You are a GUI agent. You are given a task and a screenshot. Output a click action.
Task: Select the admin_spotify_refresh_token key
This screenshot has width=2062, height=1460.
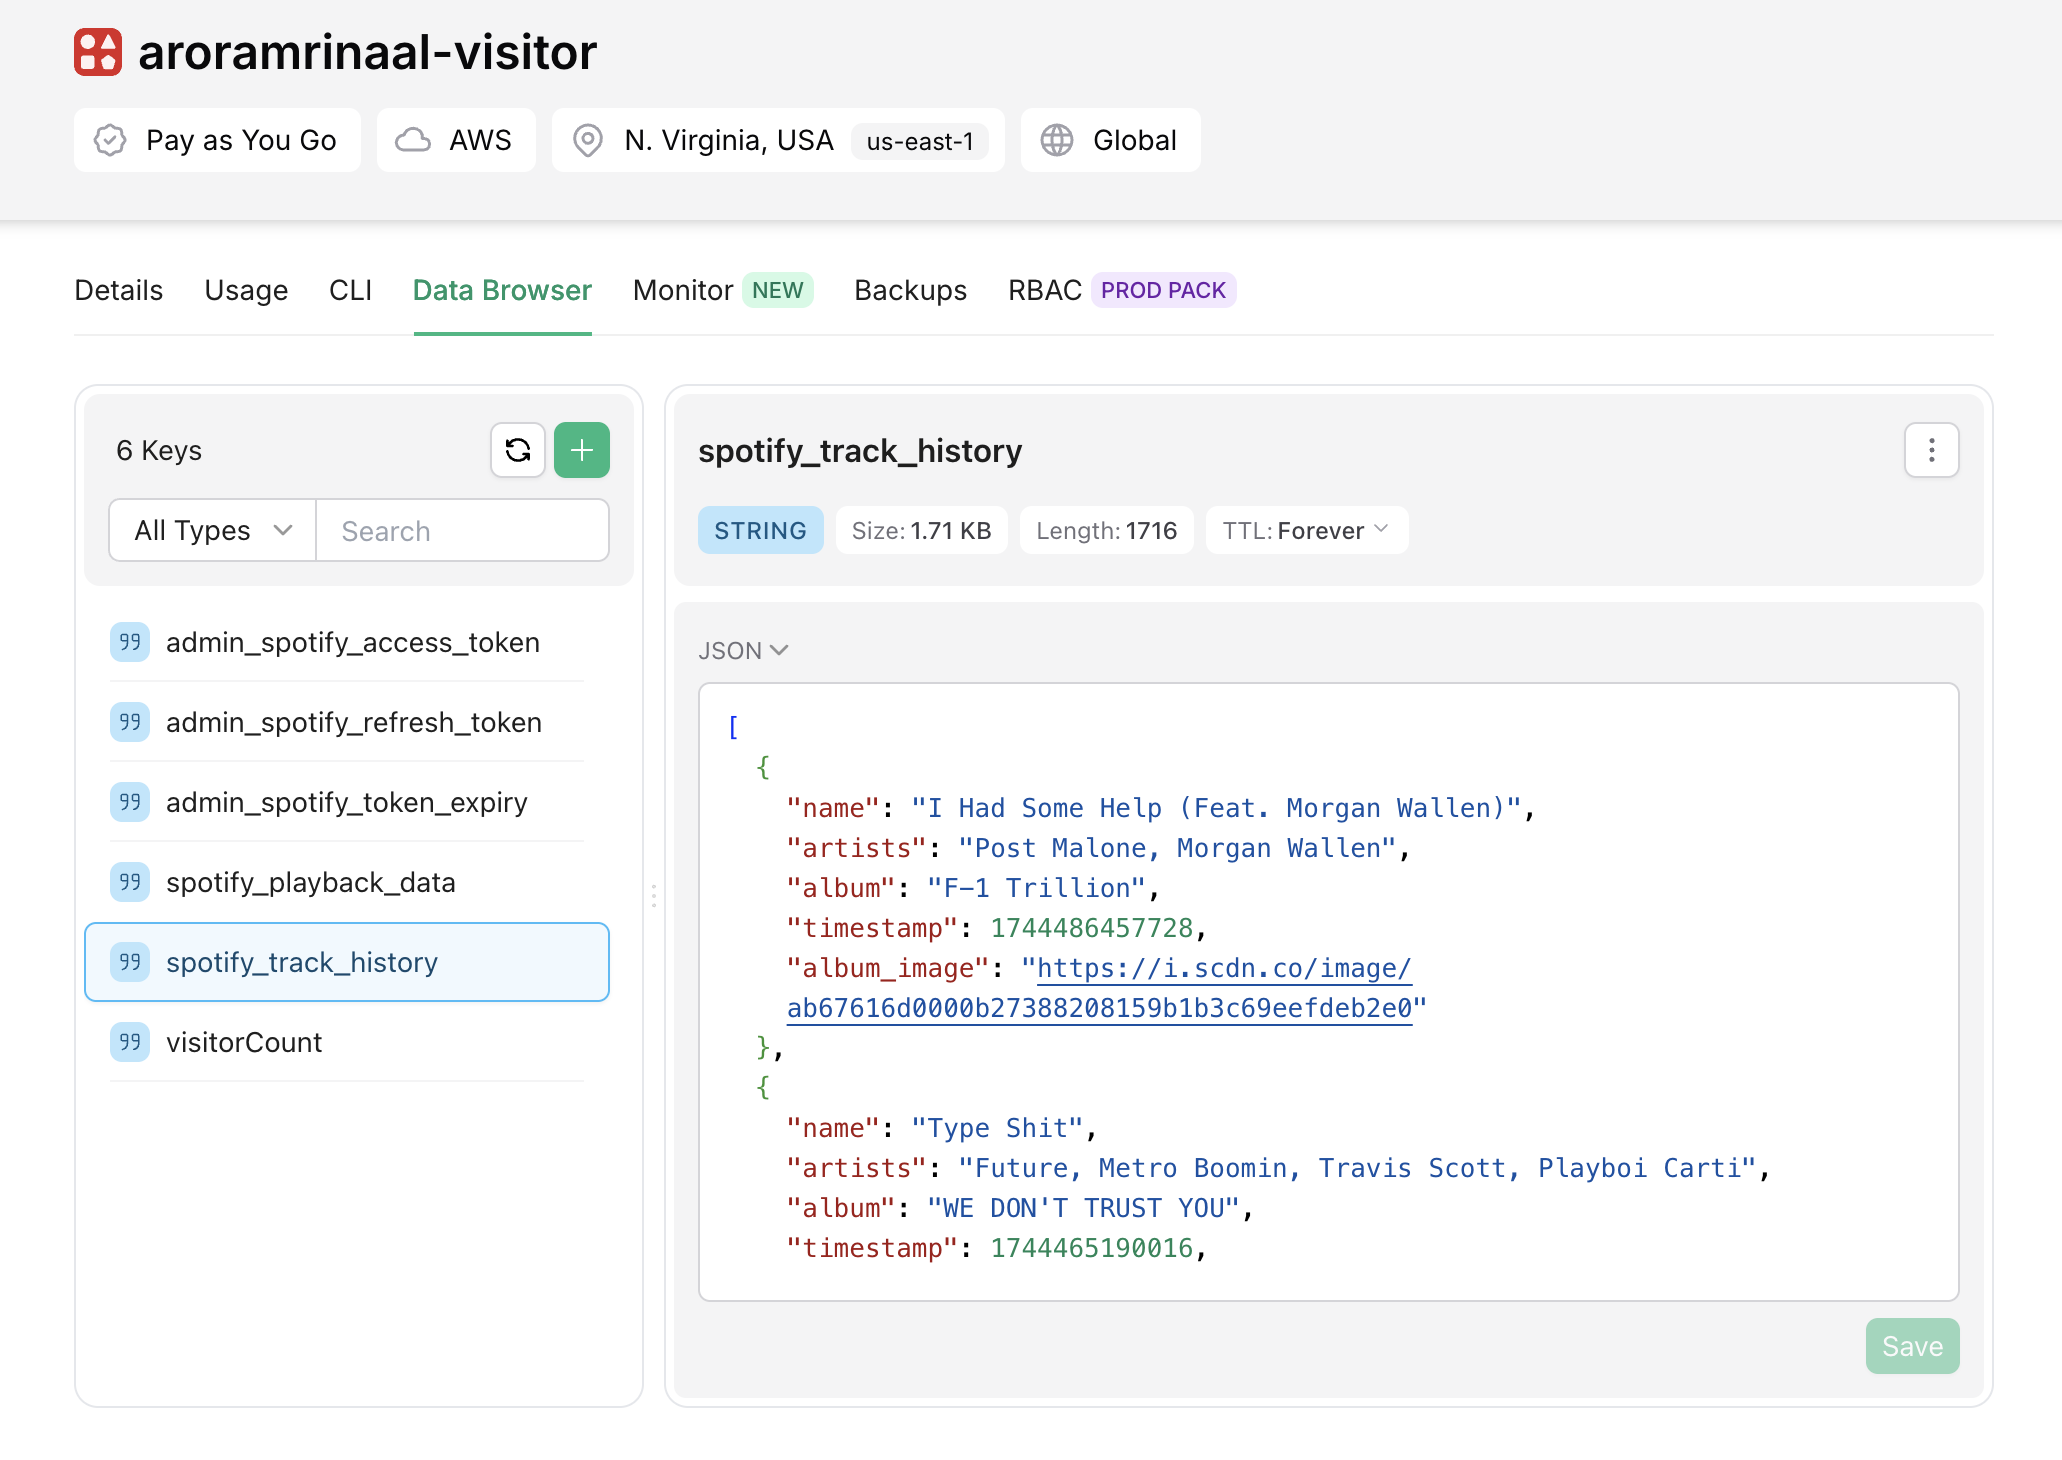(346, 722)
